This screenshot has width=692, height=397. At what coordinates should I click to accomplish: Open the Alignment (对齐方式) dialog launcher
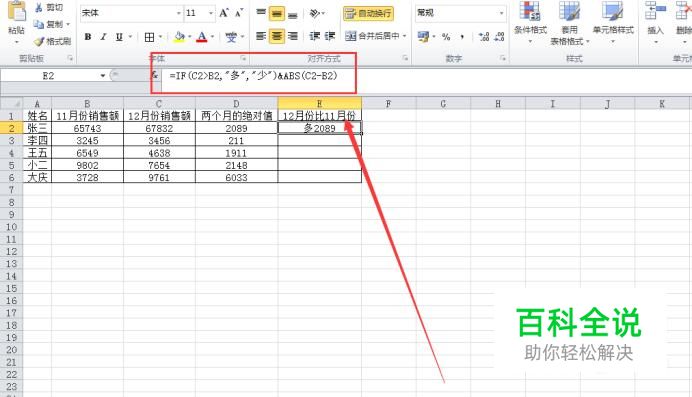pyautogui.click(x=405, y=58)
